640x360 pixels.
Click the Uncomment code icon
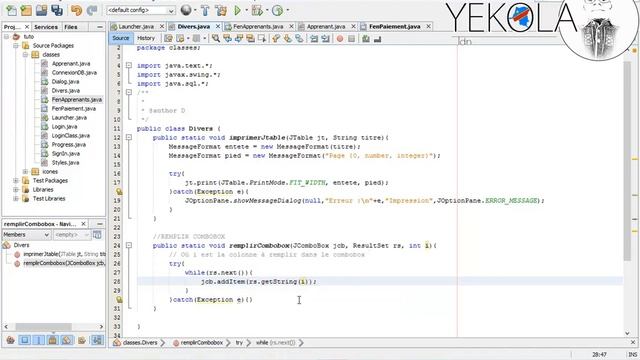(378, 38)
